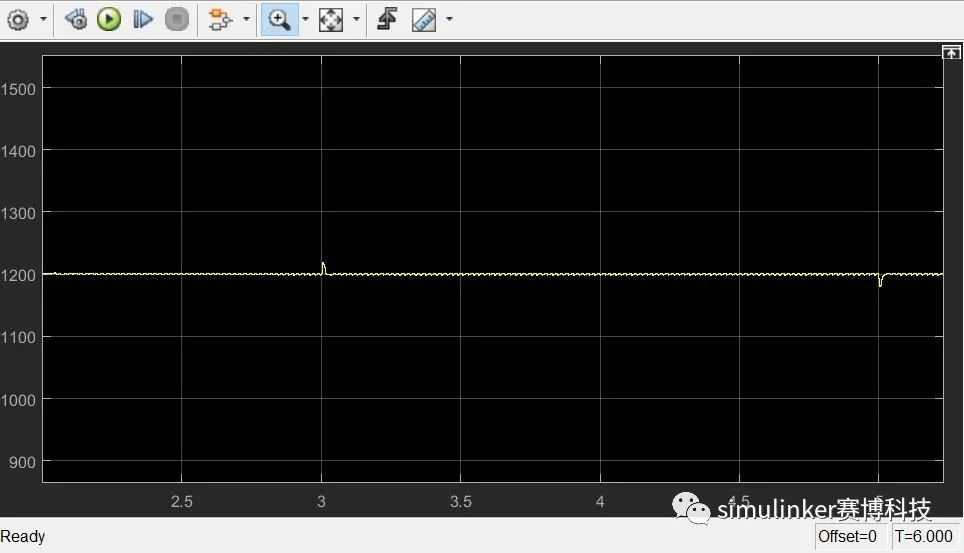Click the 3.5 x-axis tick label
Viewport: 964px width, 553px height.
[460, 501]
